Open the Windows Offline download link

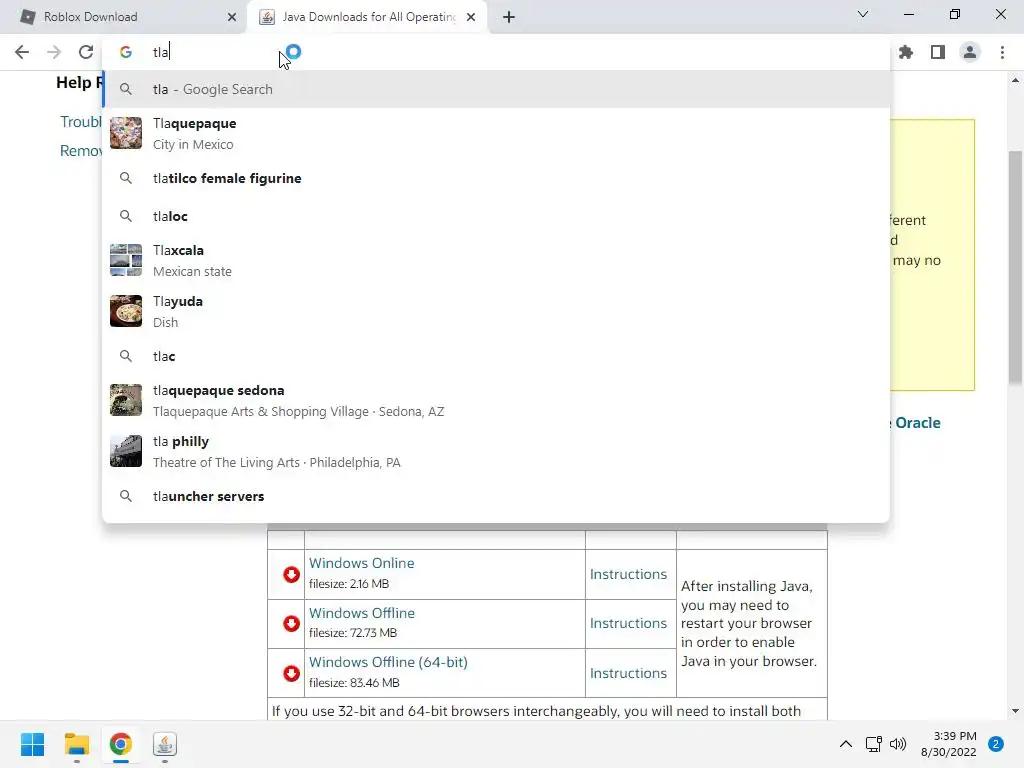(362, 613)
